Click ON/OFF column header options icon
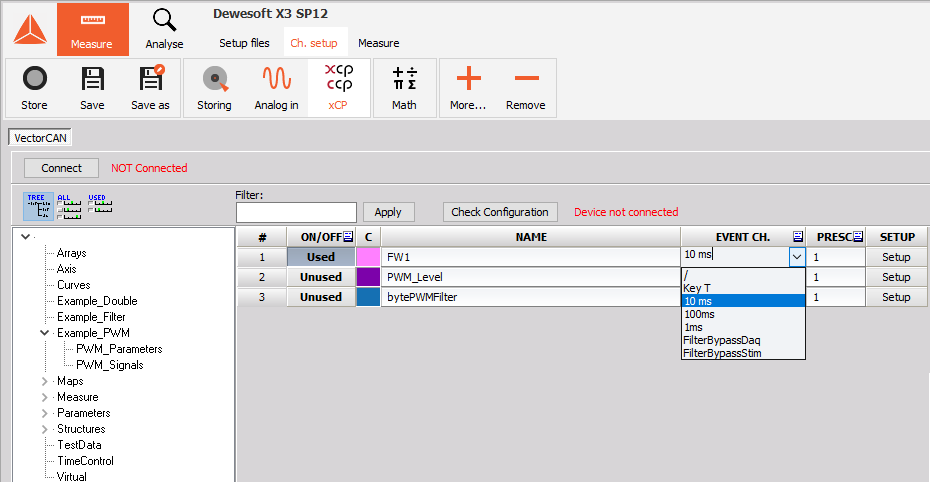 348,237
